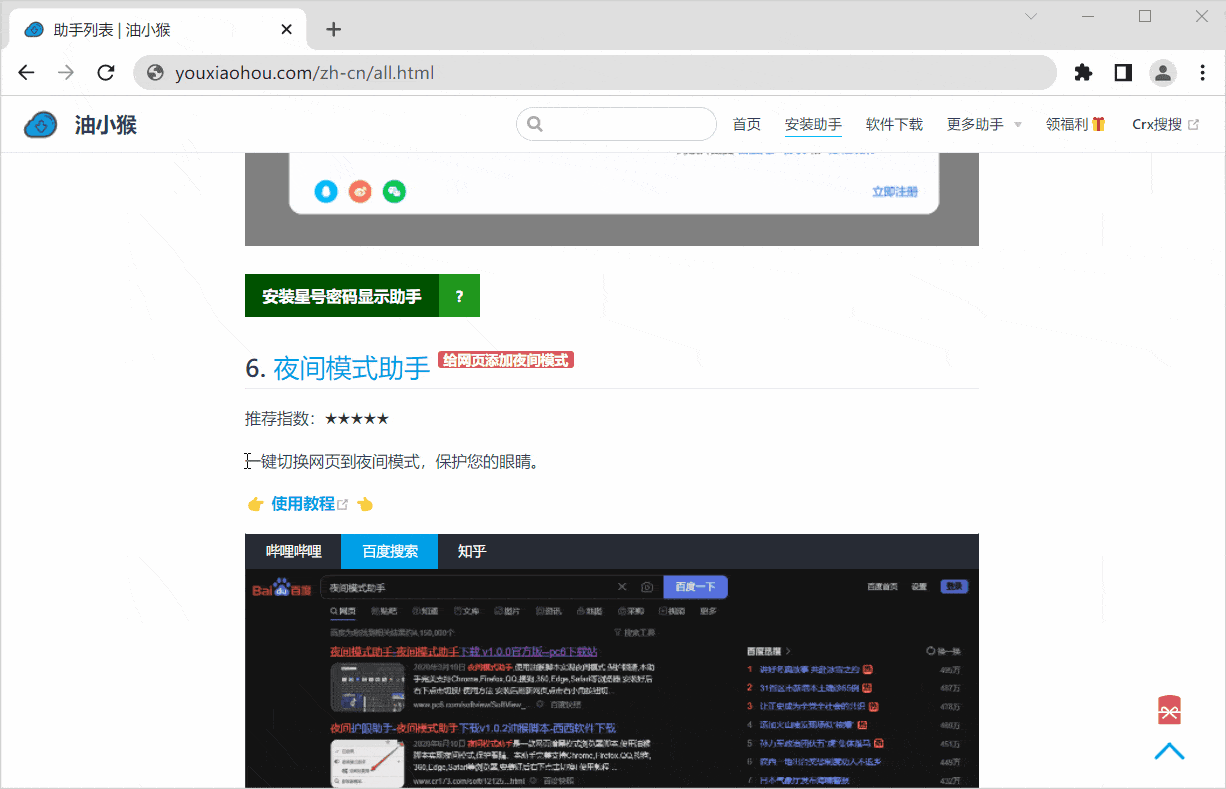1226x789 pixels.
Task: Click the pointing-left hand emoji after 使用教程
Action: pos(365,504)
